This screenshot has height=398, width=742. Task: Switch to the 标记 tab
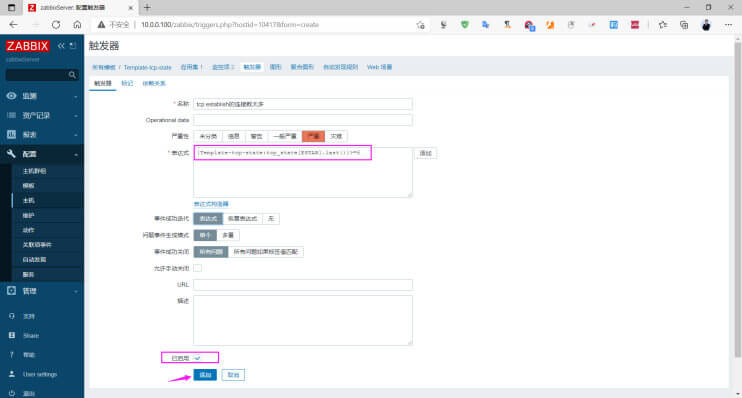coord(127,83)
